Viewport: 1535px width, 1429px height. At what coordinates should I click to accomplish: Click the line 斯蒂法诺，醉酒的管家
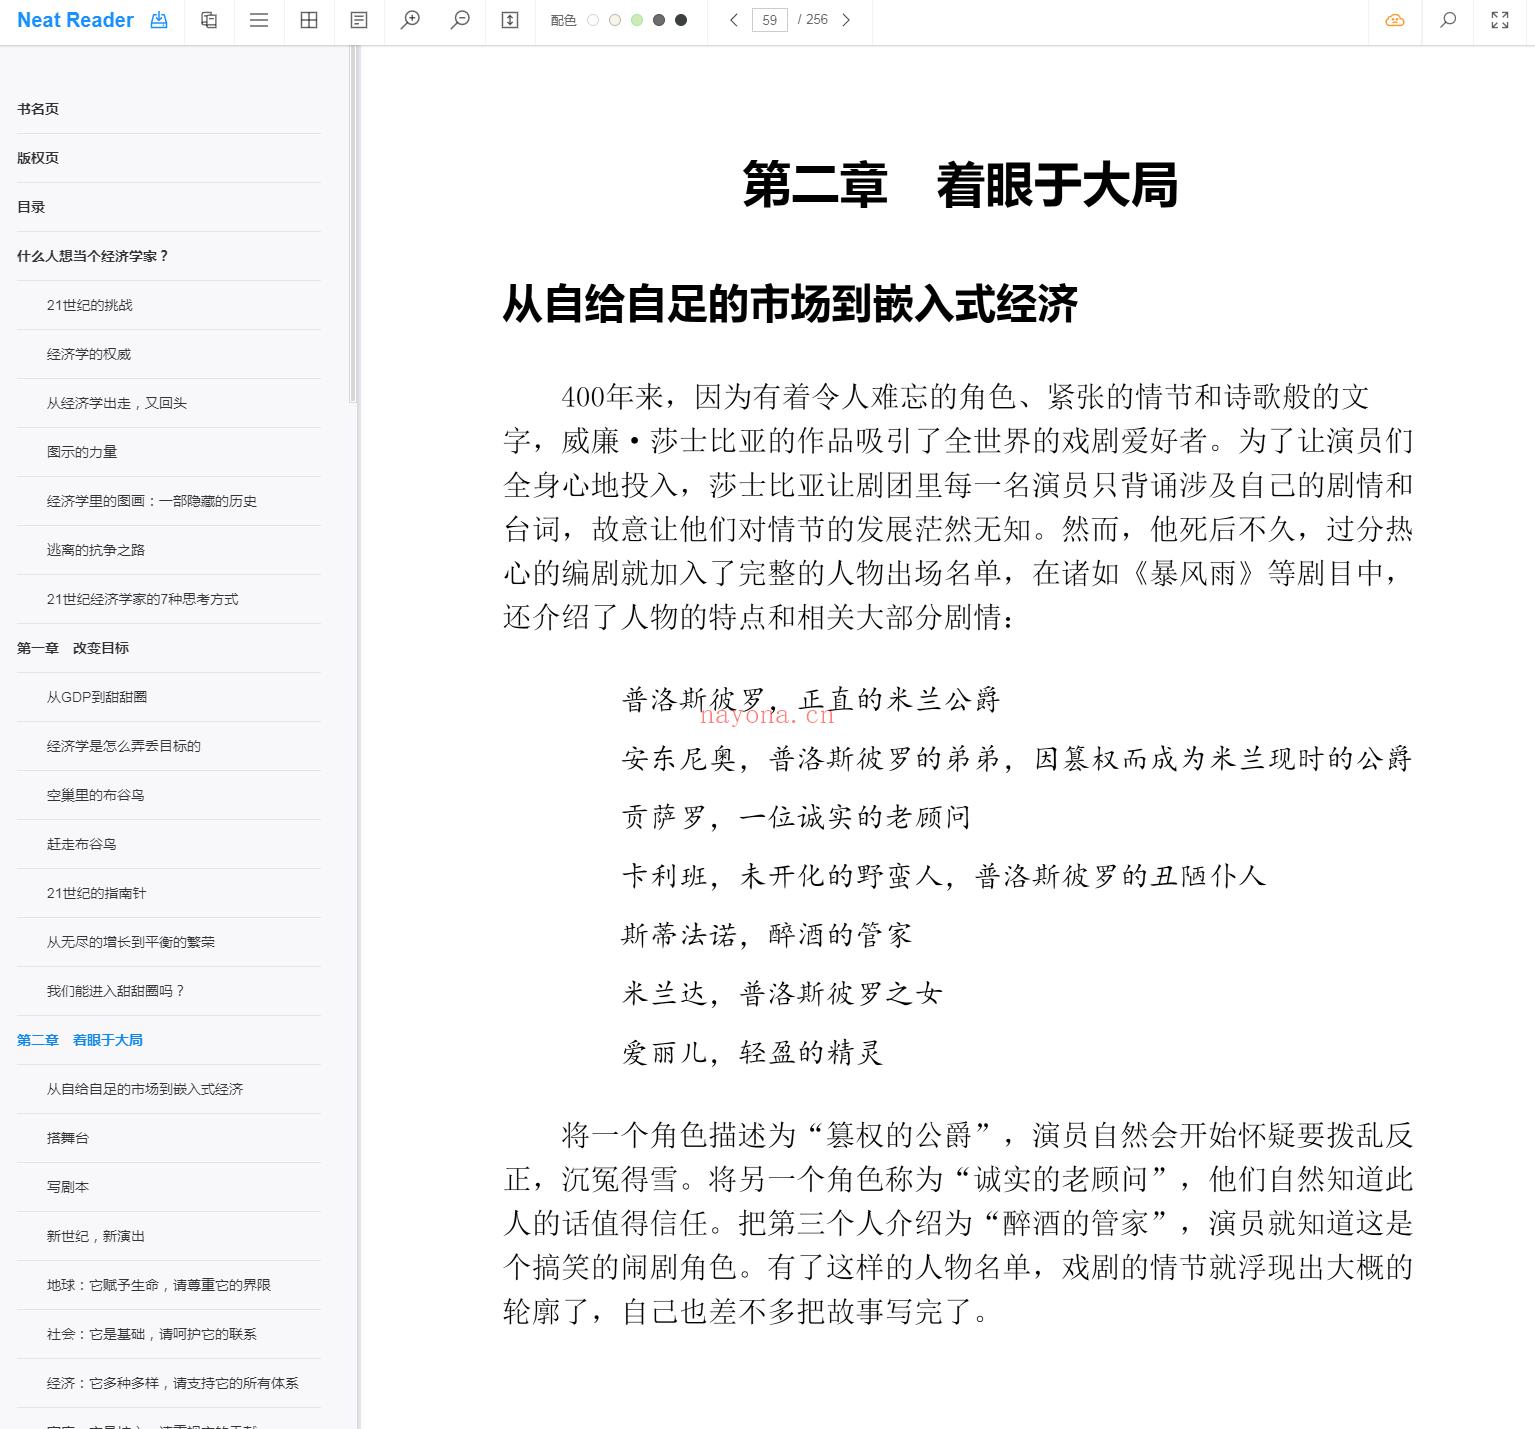(767, 935)
